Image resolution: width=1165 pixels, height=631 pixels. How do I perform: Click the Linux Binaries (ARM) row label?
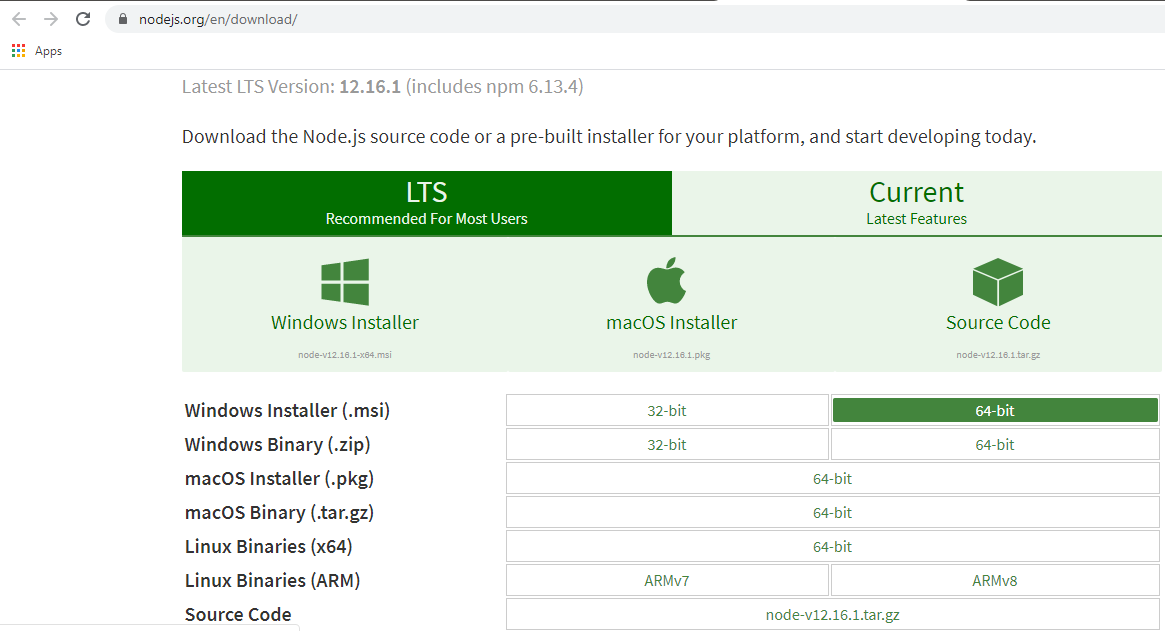273,580
